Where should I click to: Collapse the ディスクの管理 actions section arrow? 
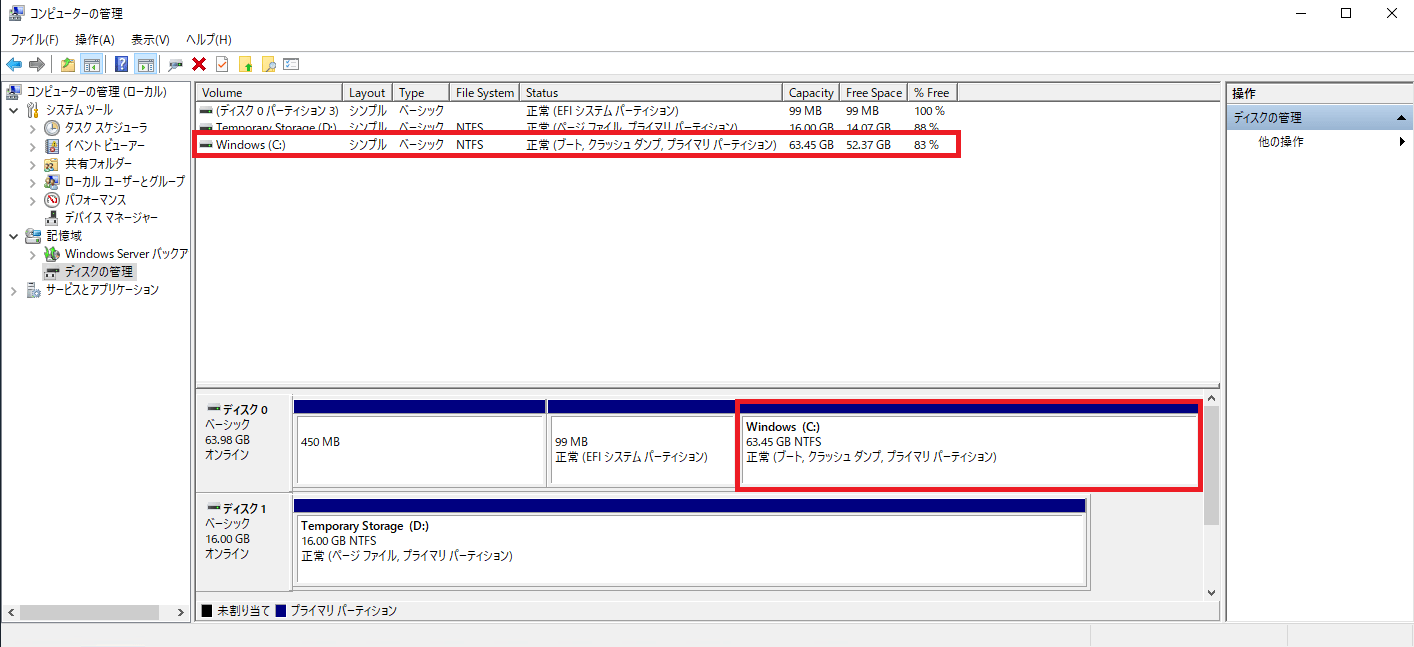[1403, 118]
